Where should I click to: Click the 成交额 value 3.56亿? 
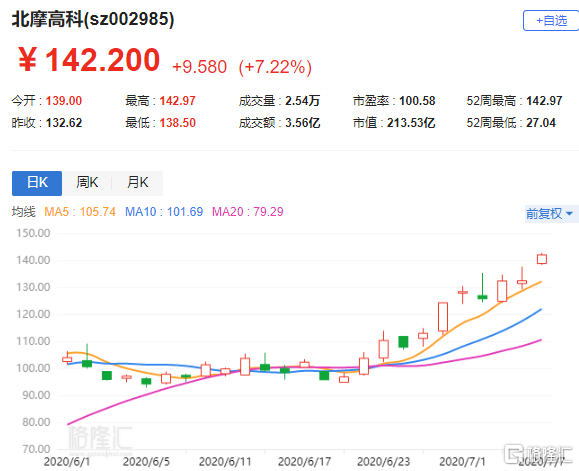pyautogui.click(x=302, y=123)
